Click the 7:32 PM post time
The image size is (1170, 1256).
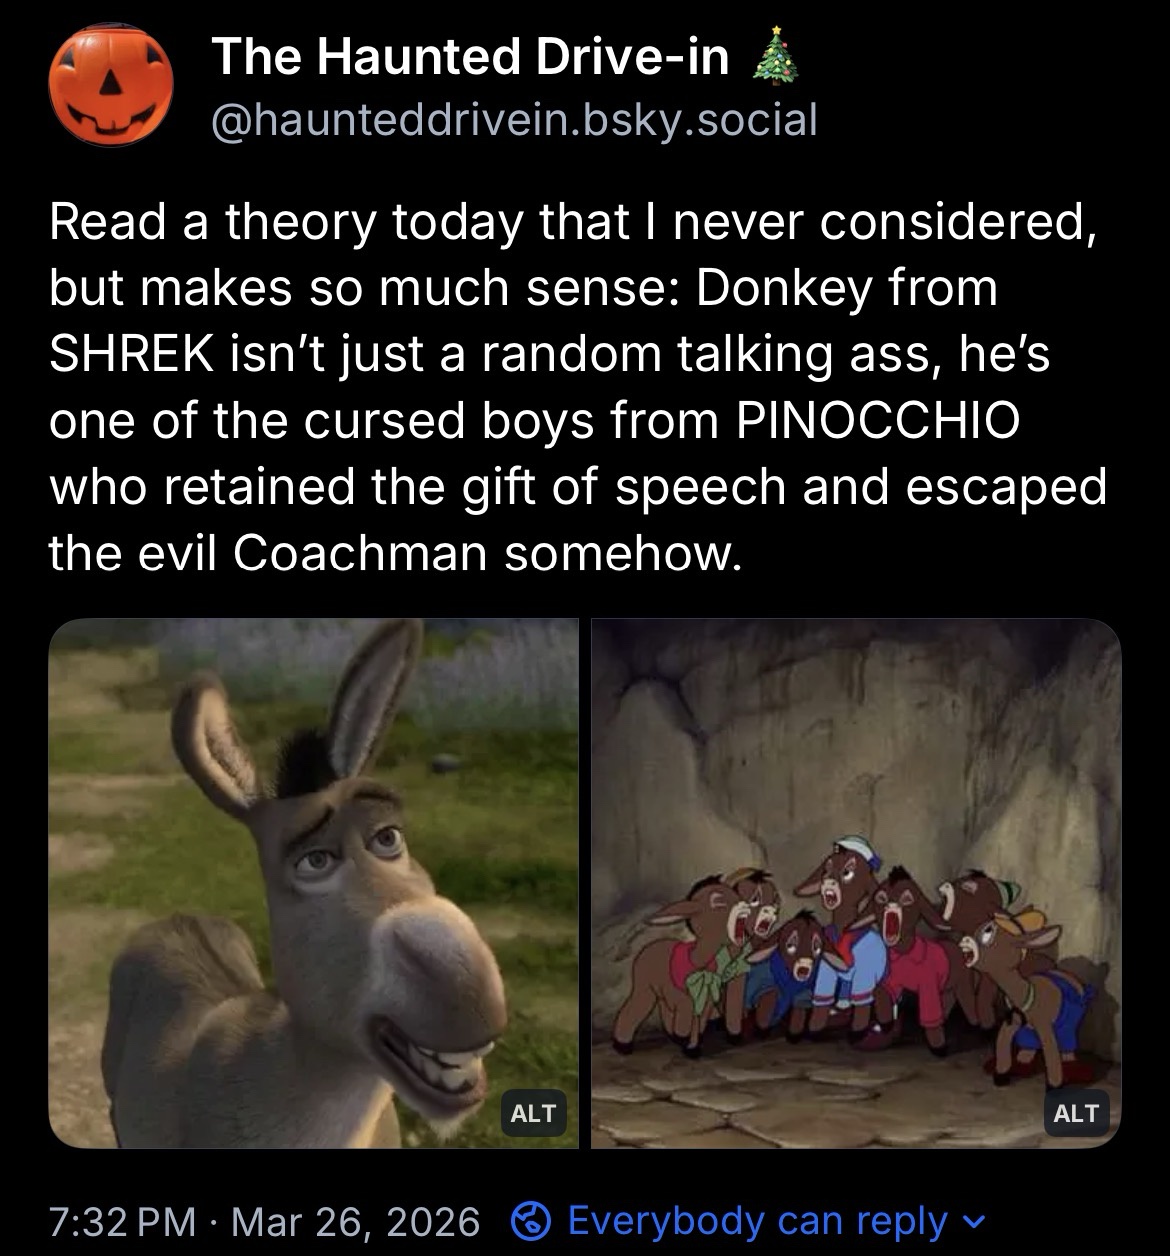click(122, 1221)
